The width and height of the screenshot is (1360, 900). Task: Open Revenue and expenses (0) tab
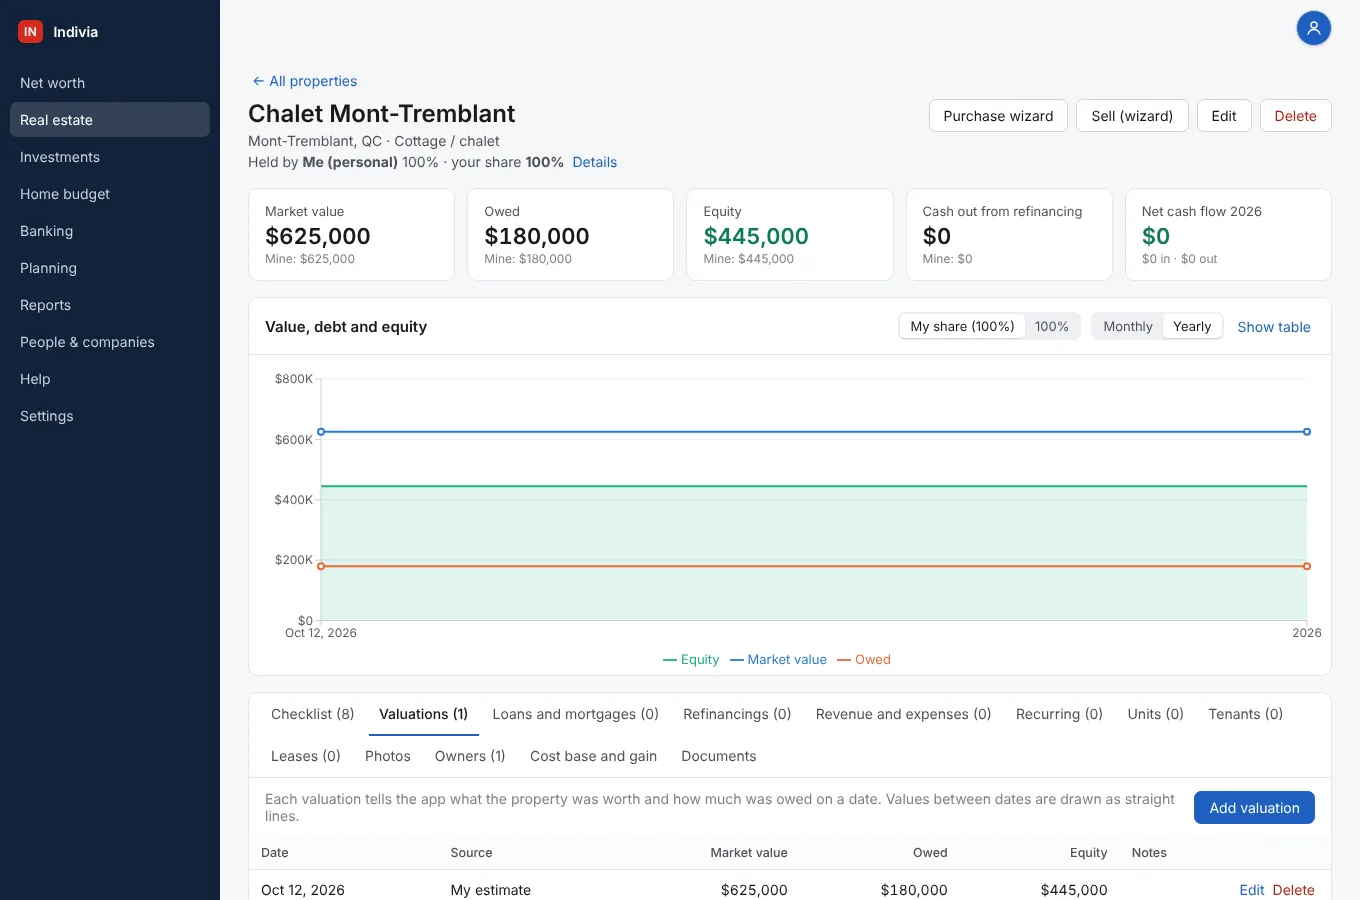(x=903, y=714)
